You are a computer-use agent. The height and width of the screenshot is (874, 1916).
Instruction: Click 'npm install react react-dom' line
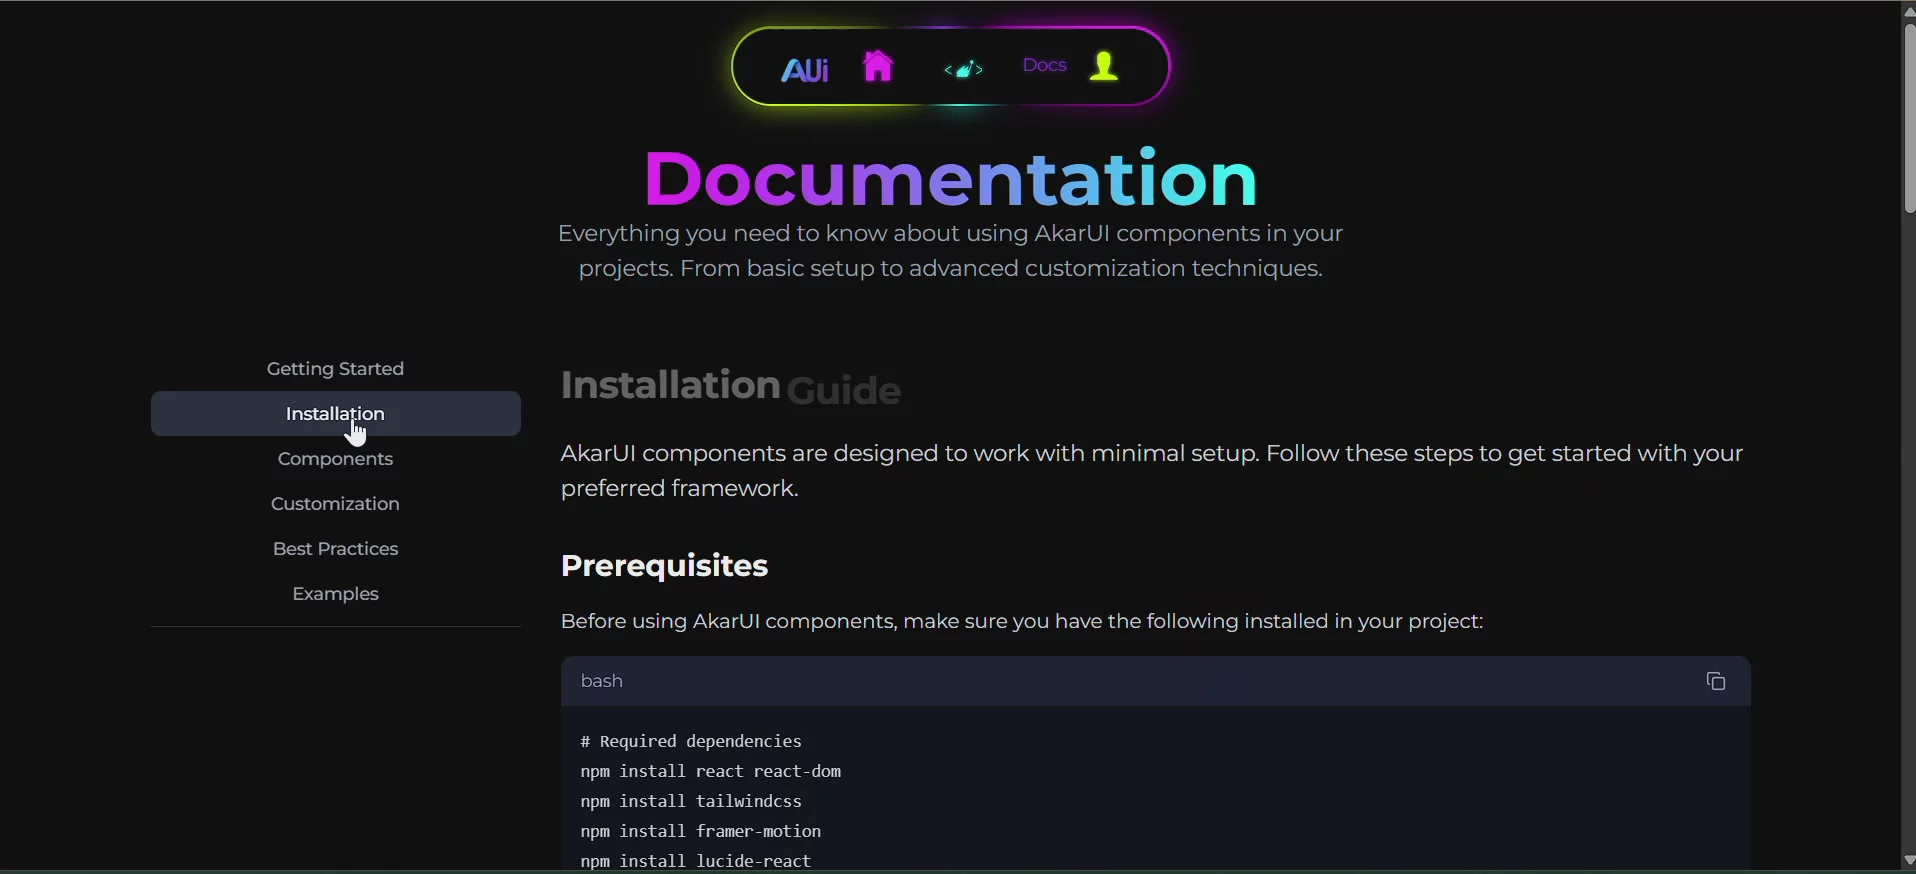coord(711,771)
